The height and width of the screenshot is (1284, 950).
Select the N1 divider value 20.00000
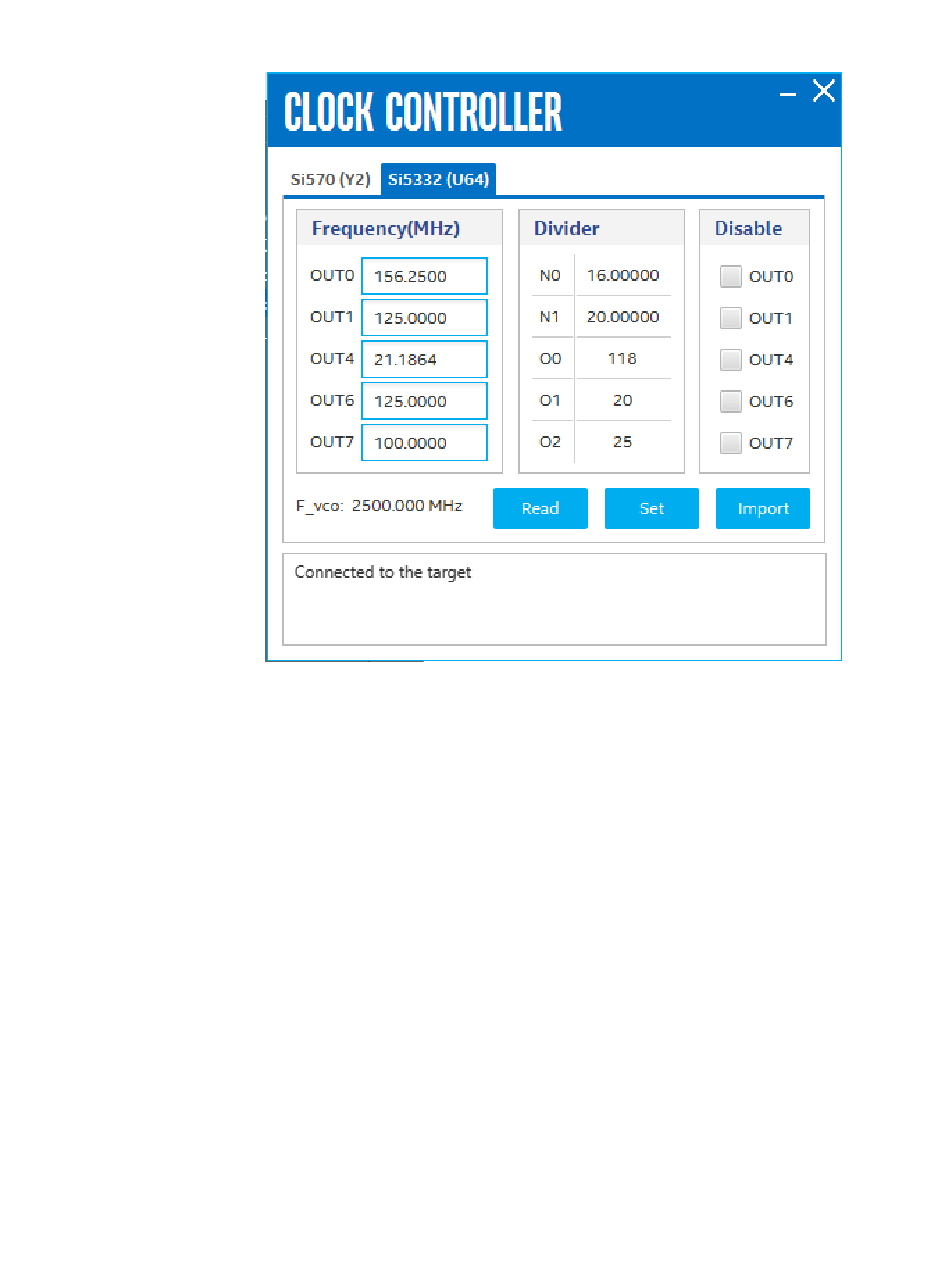click(622, 317)
